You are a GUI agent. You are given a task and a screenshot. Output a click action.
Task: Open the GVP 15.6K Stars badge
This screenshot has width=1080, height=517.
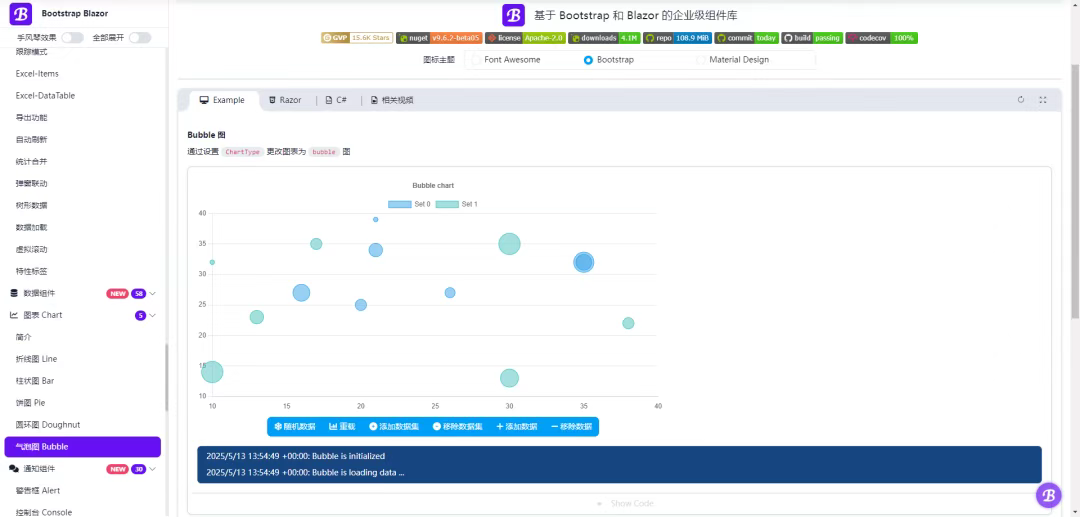357,38
